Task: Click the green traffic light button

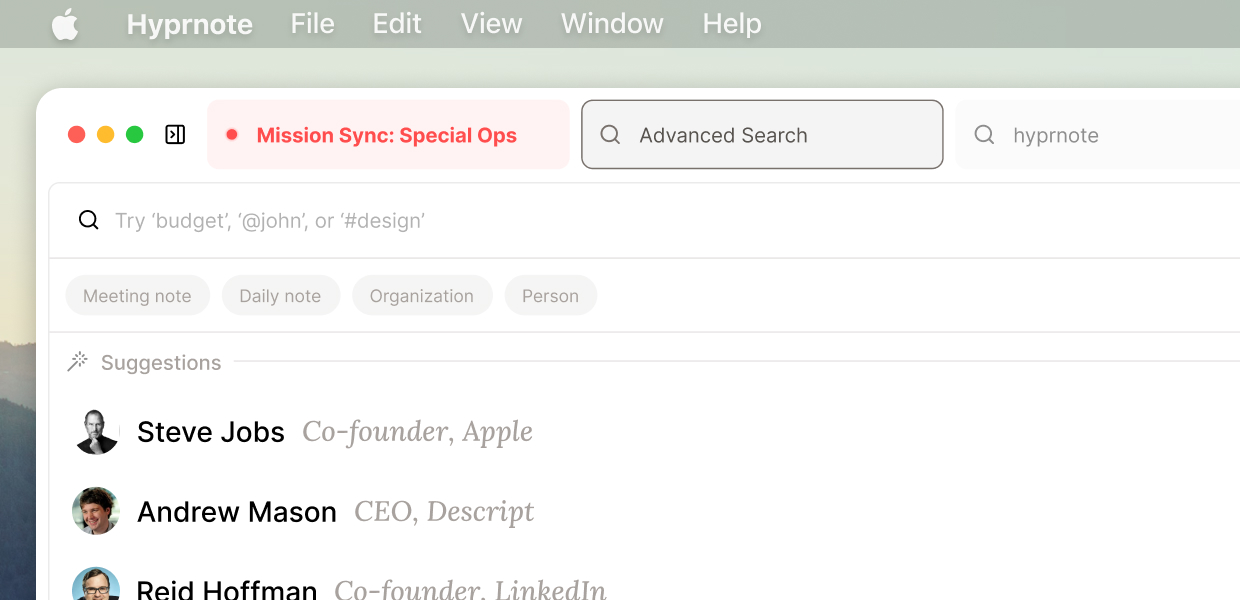Action: (135, 133)
